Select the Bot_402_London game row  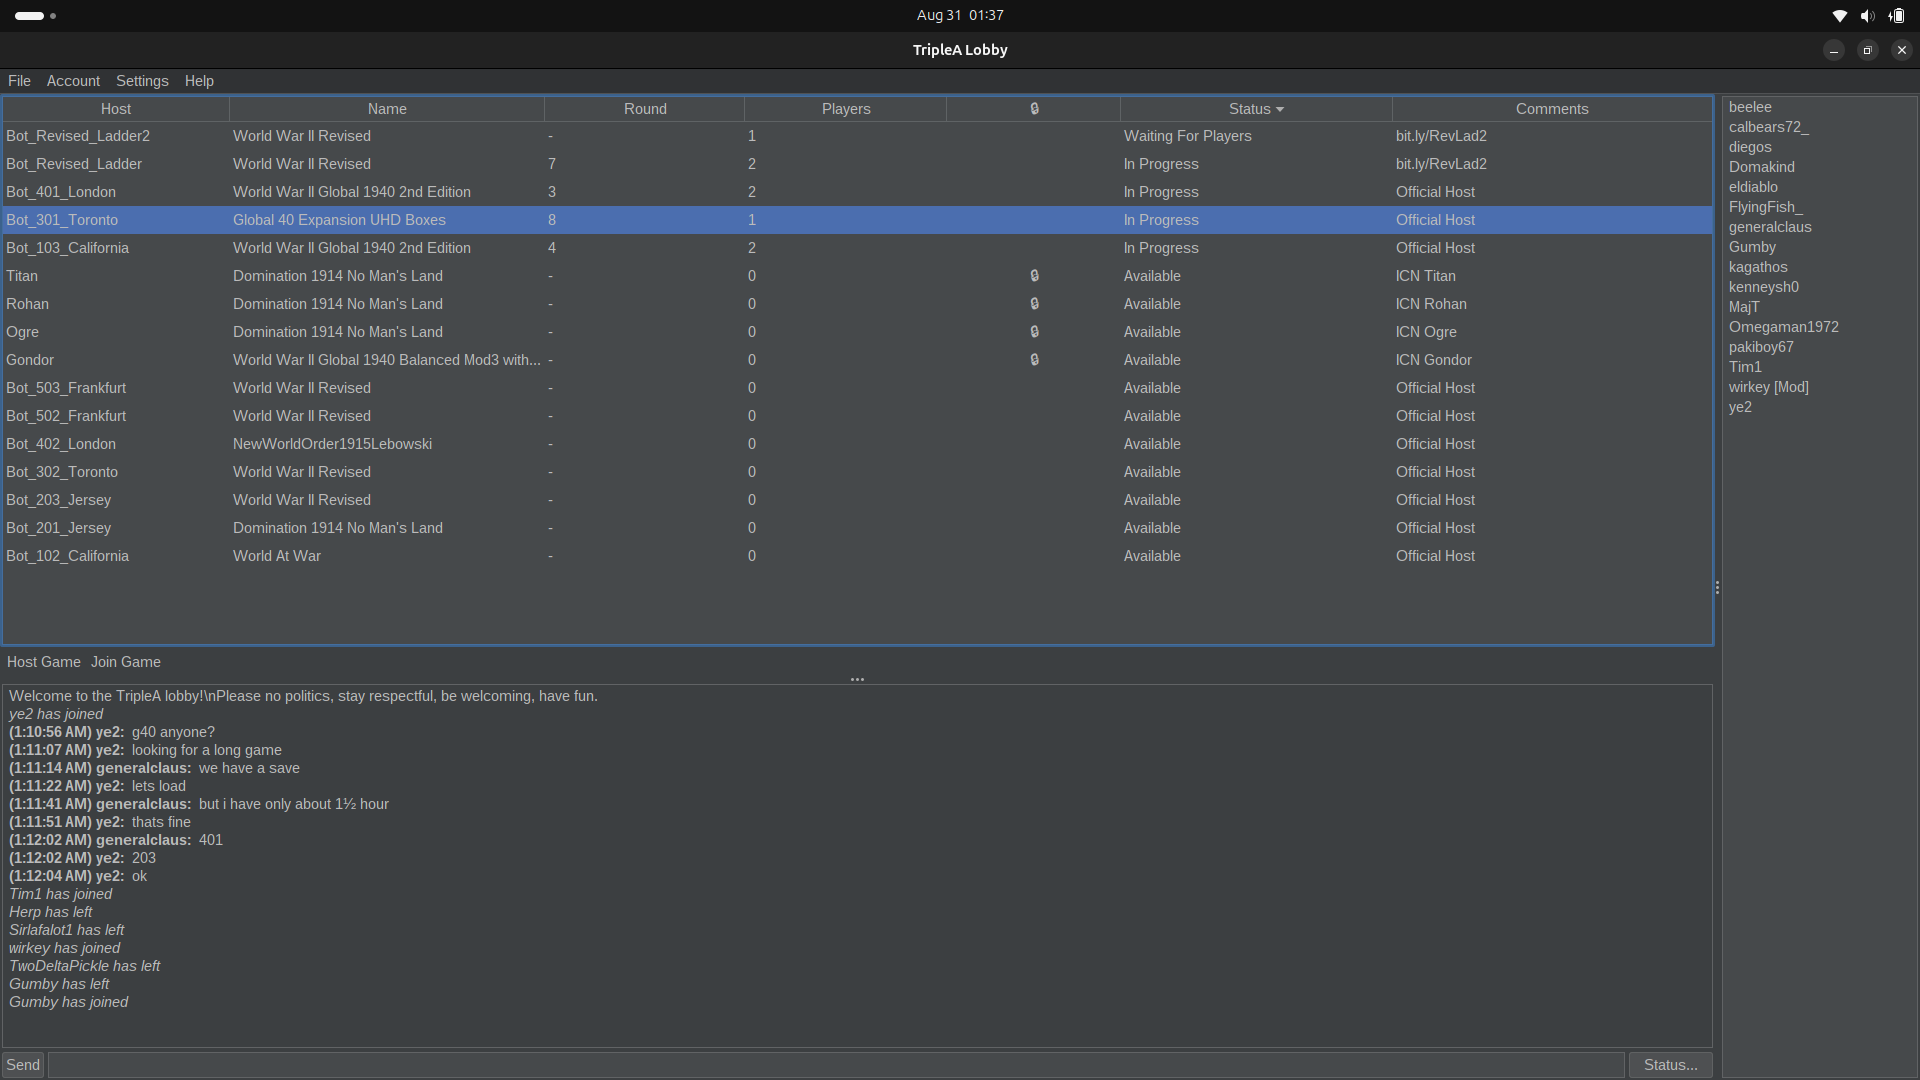point(857,444)
